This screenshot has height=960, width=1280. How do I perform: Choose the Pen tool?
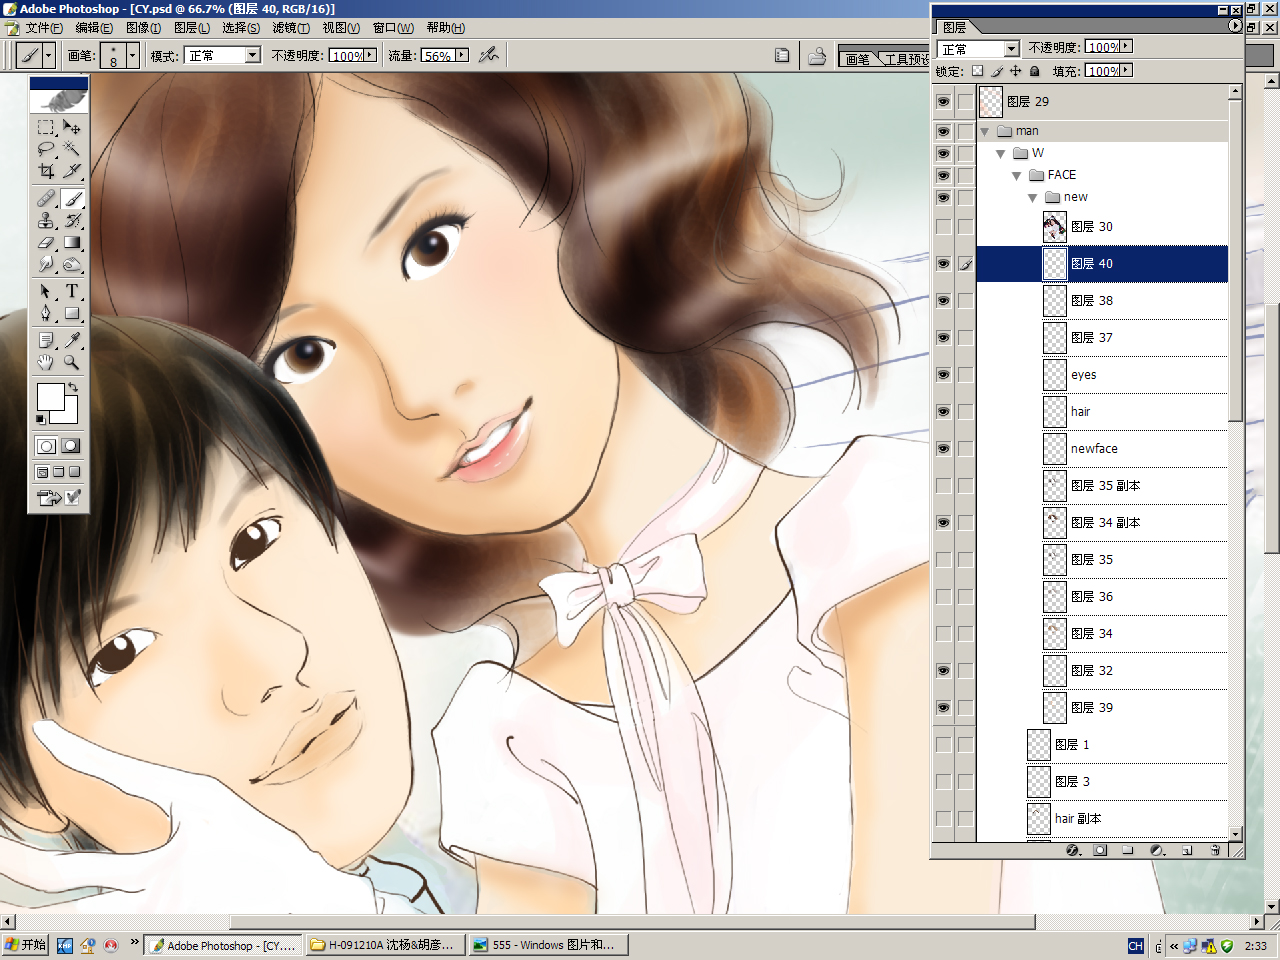[x=46, y=313]
